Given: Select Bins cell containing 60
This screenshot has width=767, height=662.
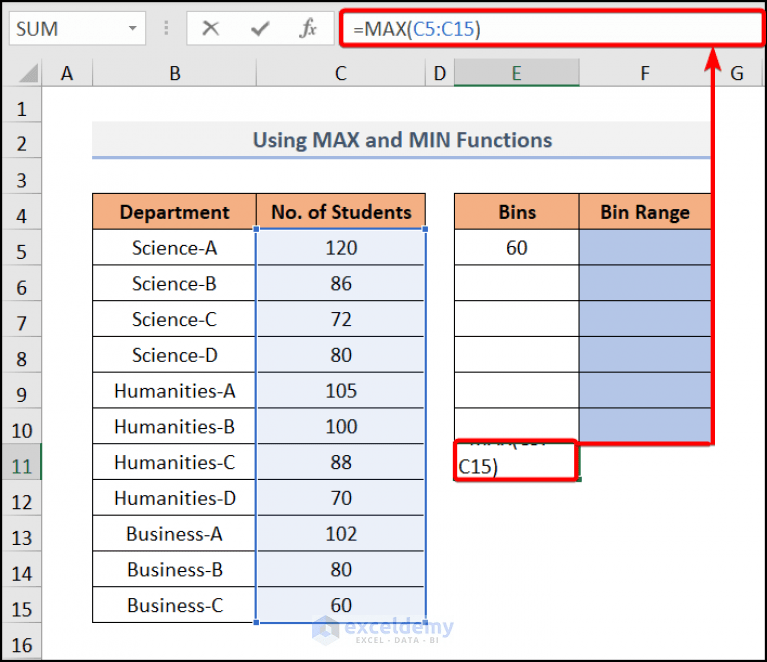Looking at the screenshot, I should 517,248.
